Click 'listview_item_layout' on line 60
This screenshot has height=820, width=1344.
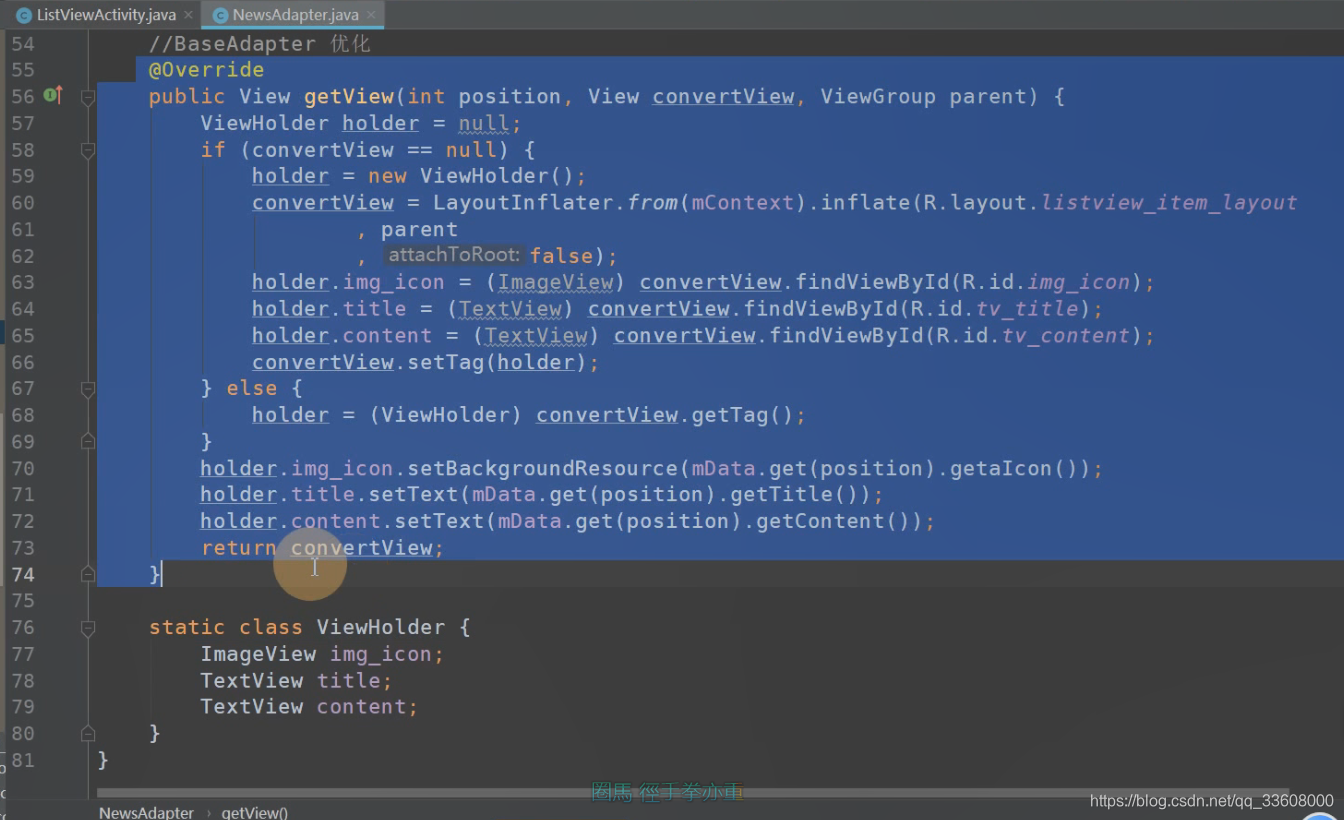point(1169,203)
